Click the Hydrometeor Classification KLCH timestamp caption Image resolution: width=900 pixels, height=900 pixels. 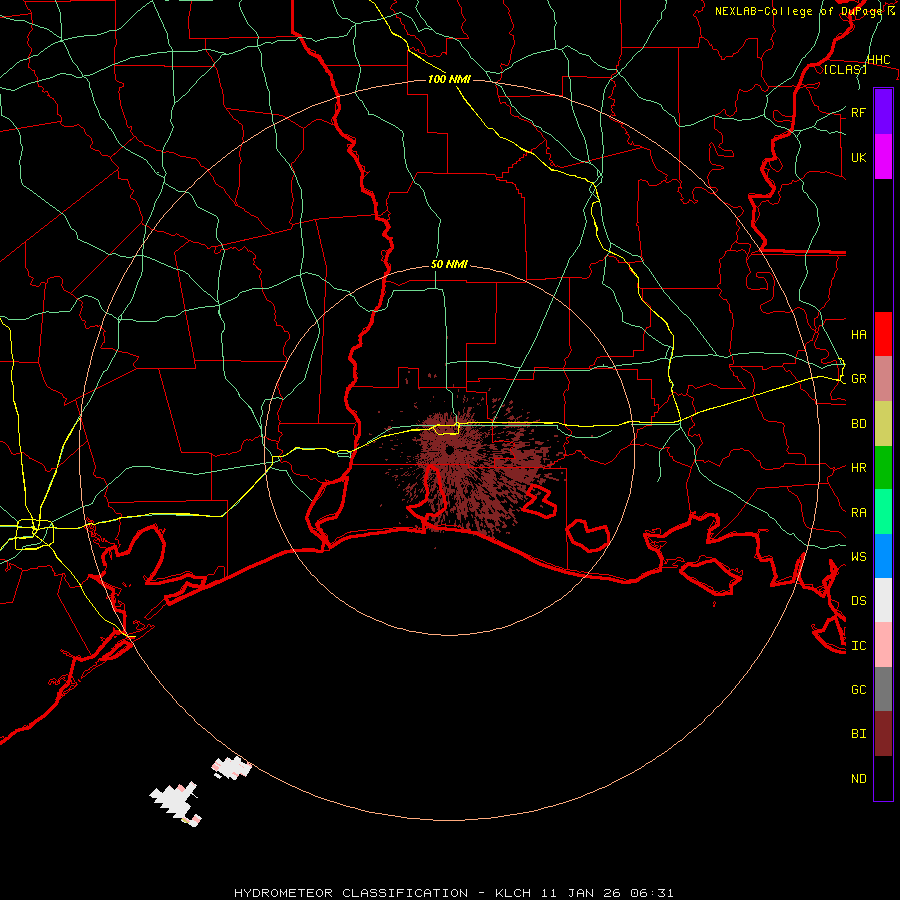pos(453,893)
